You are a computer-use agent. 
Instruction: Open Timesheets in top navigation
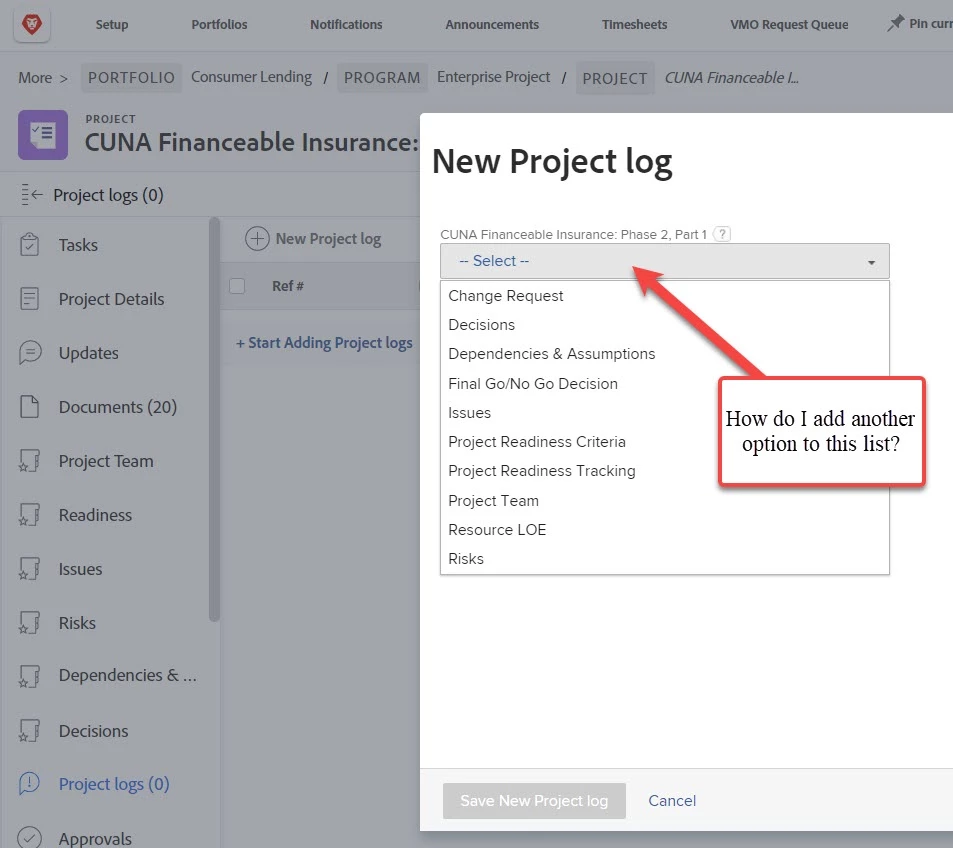635,24
